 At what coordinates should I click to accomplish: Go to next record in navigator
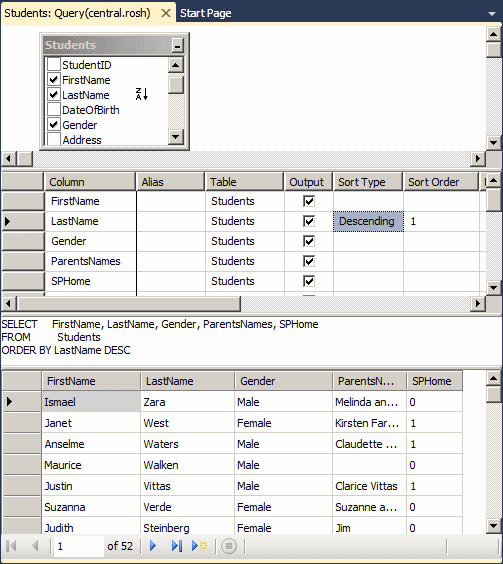(153, 546)
